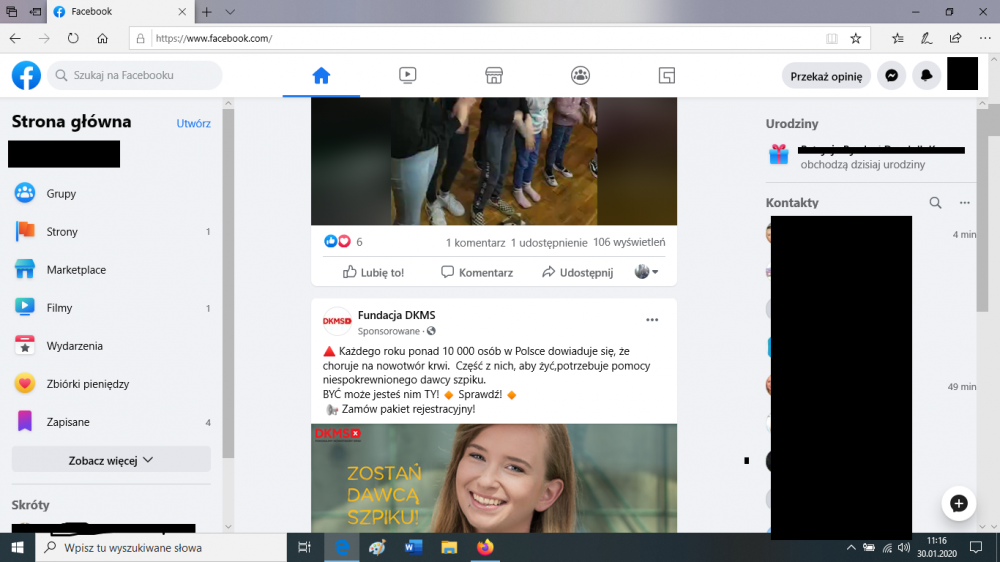Open the profile selector dropdown beside Udostępnij
Screen dimensions: 1000x562
pyautogui.click(x=647, y=272)
